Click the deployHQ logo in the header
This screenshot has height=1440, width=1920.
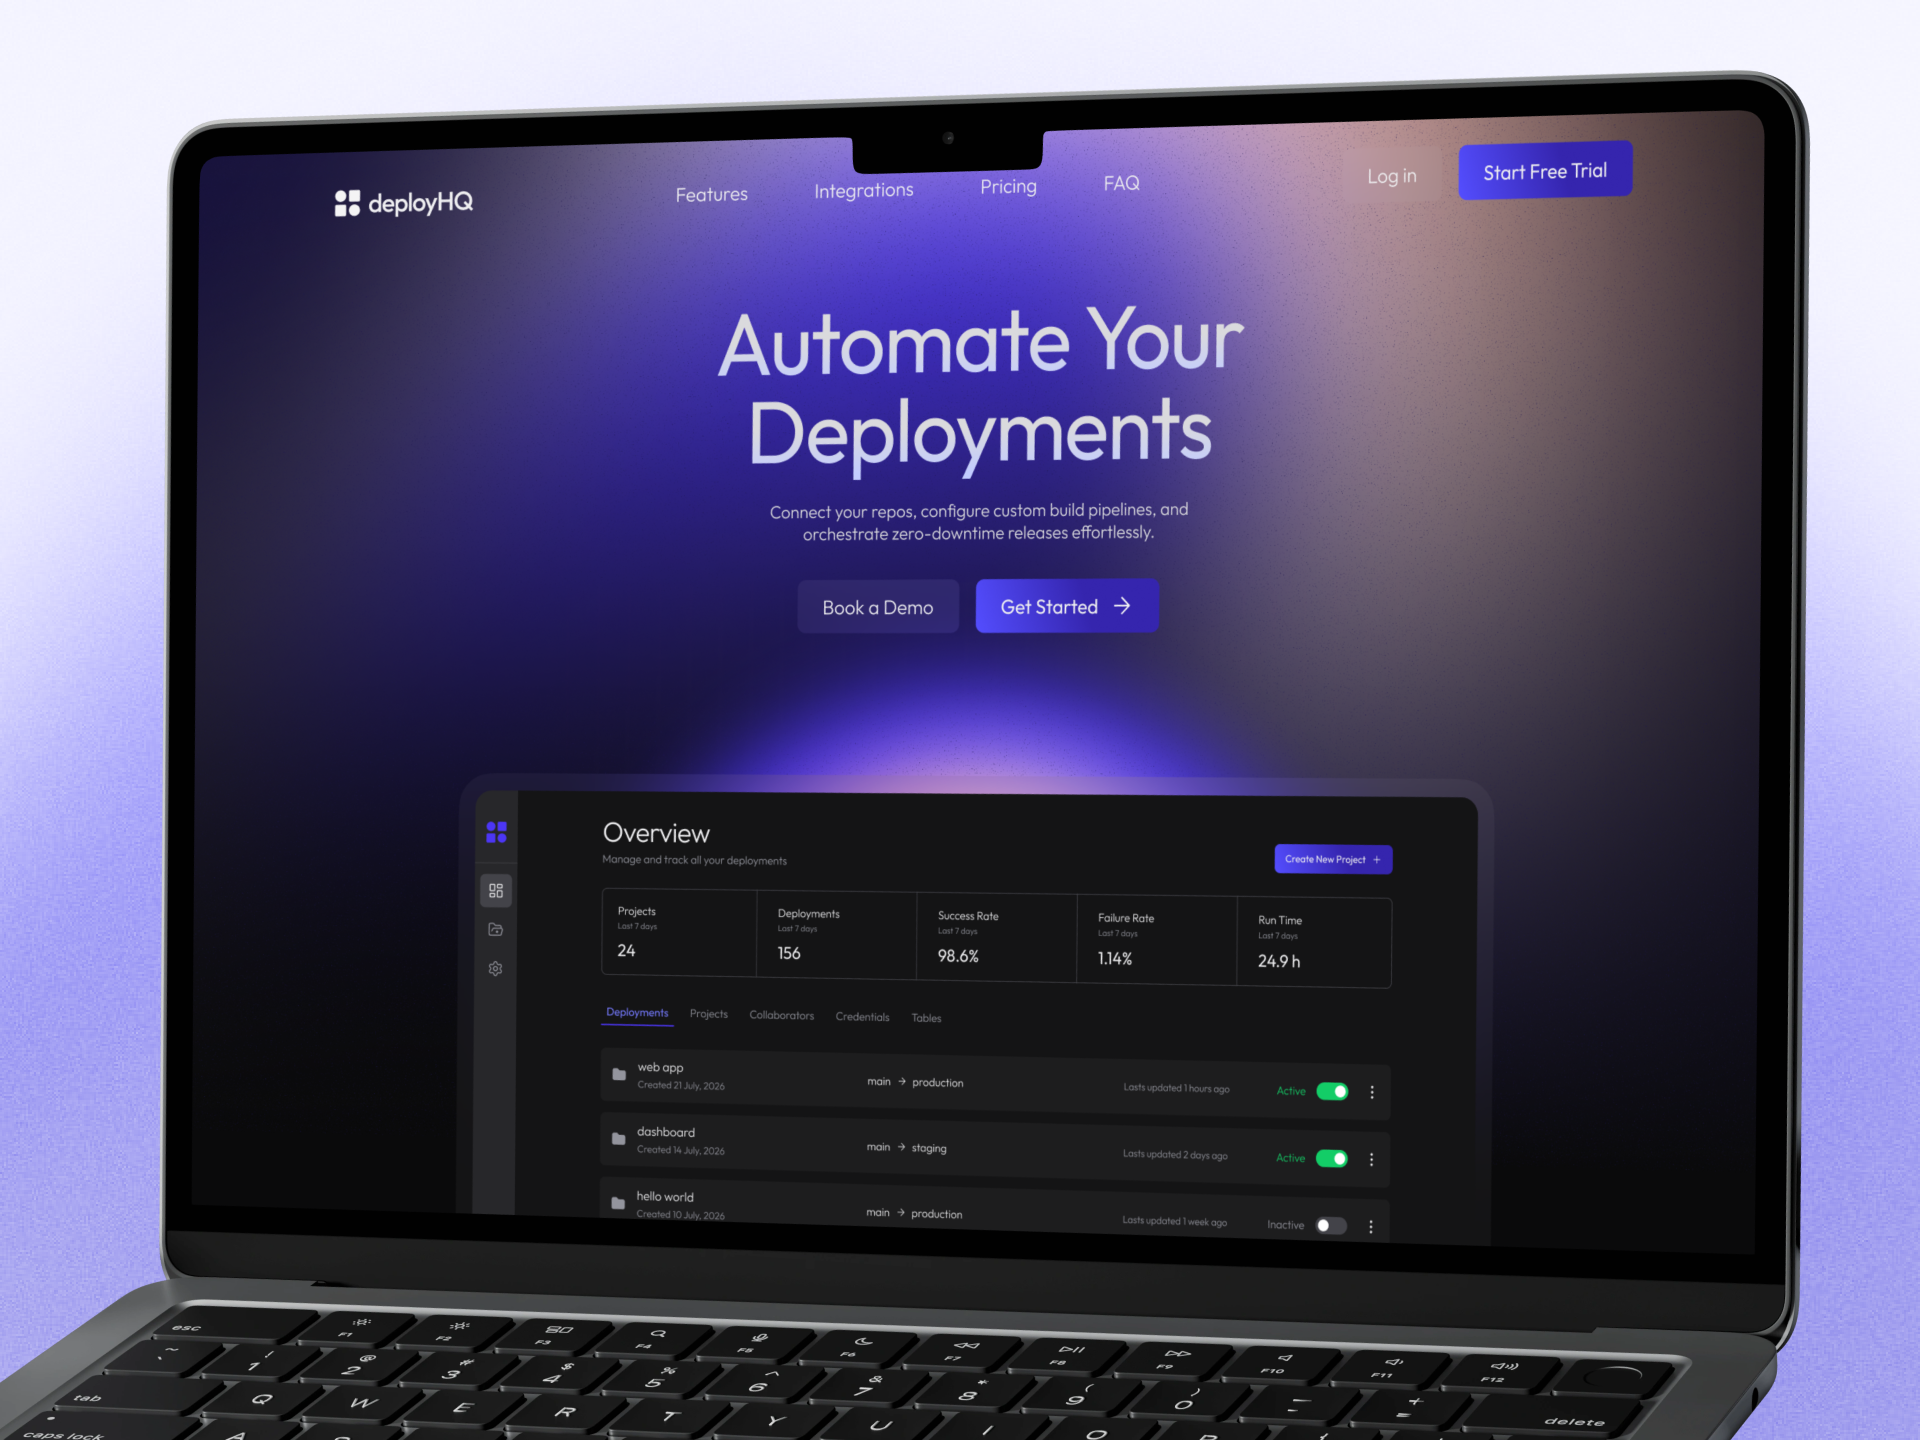click(x=403, y=203)
